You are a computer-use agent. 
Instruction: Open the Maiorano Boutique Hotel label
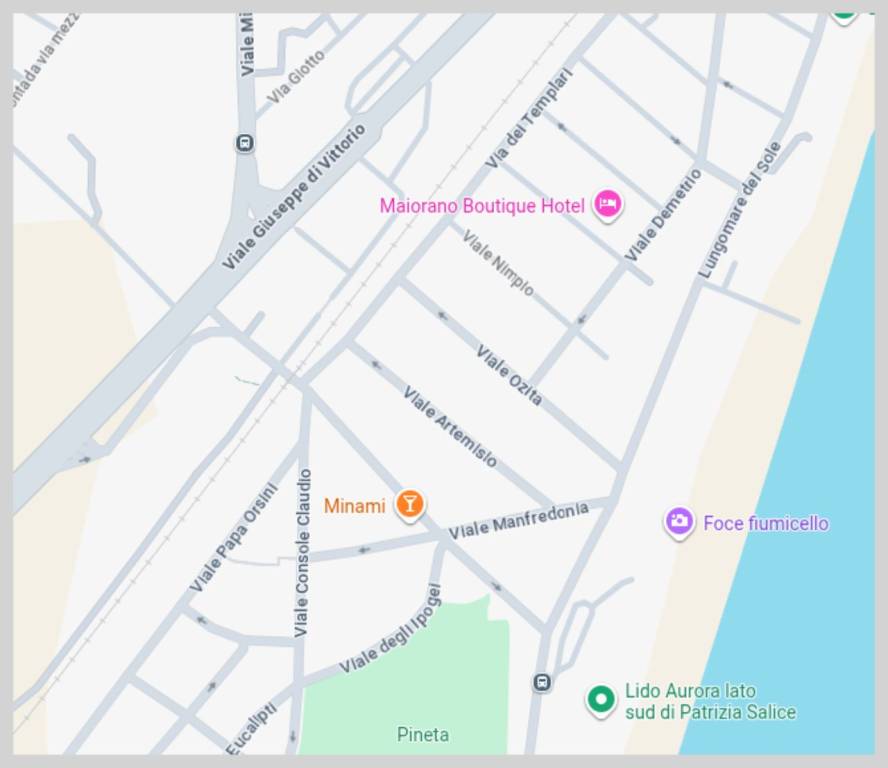482,206
